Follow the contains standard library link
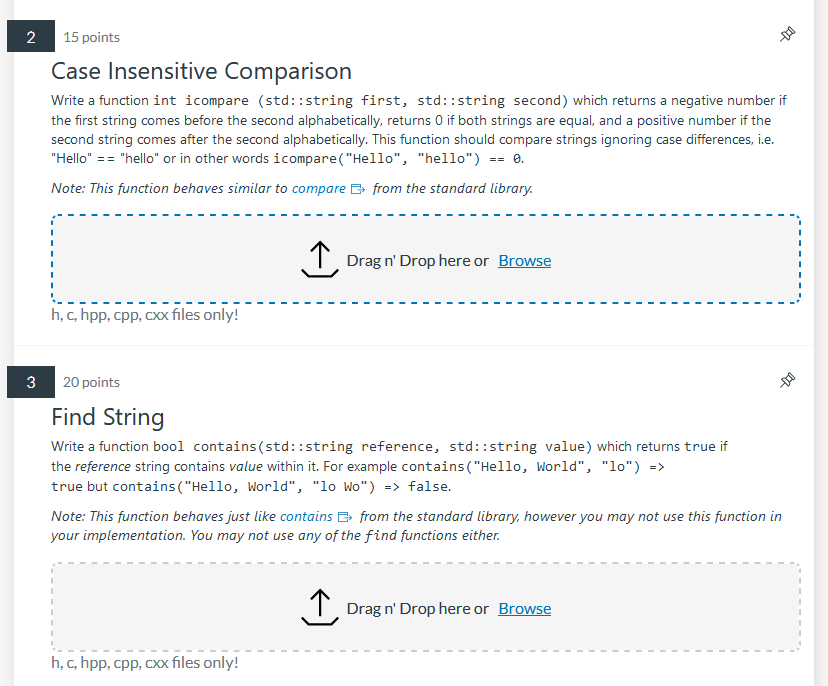Image resolution: width=828 pixels, height=686 pixels. [308, 516]
